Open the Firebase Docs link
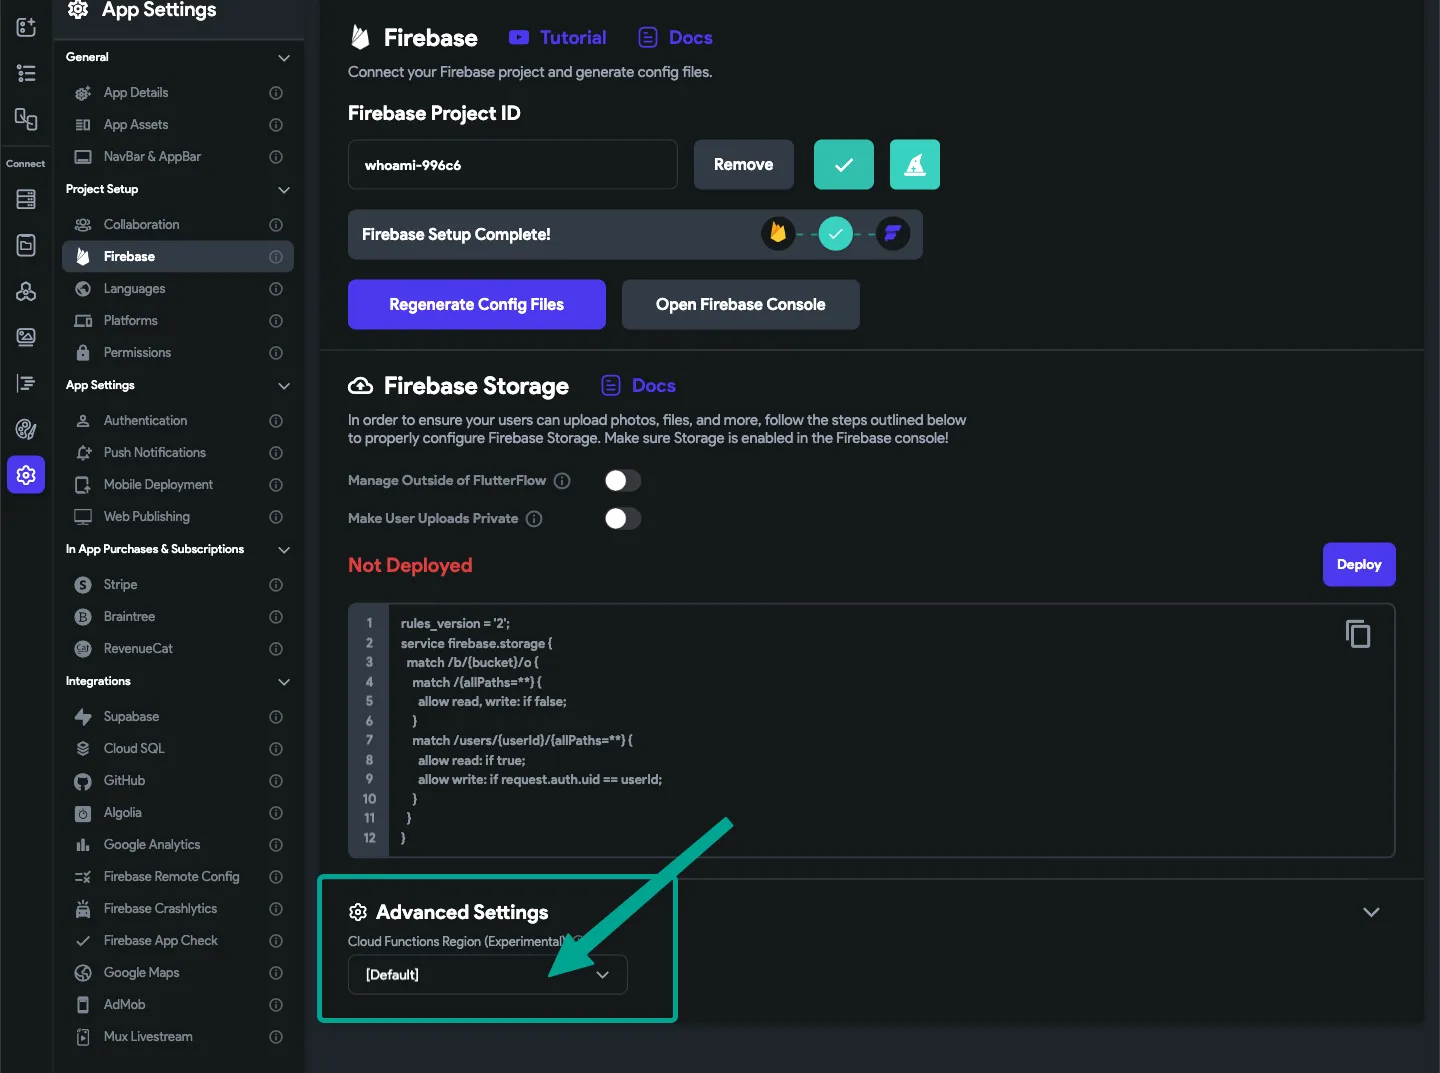 (675, 38)
